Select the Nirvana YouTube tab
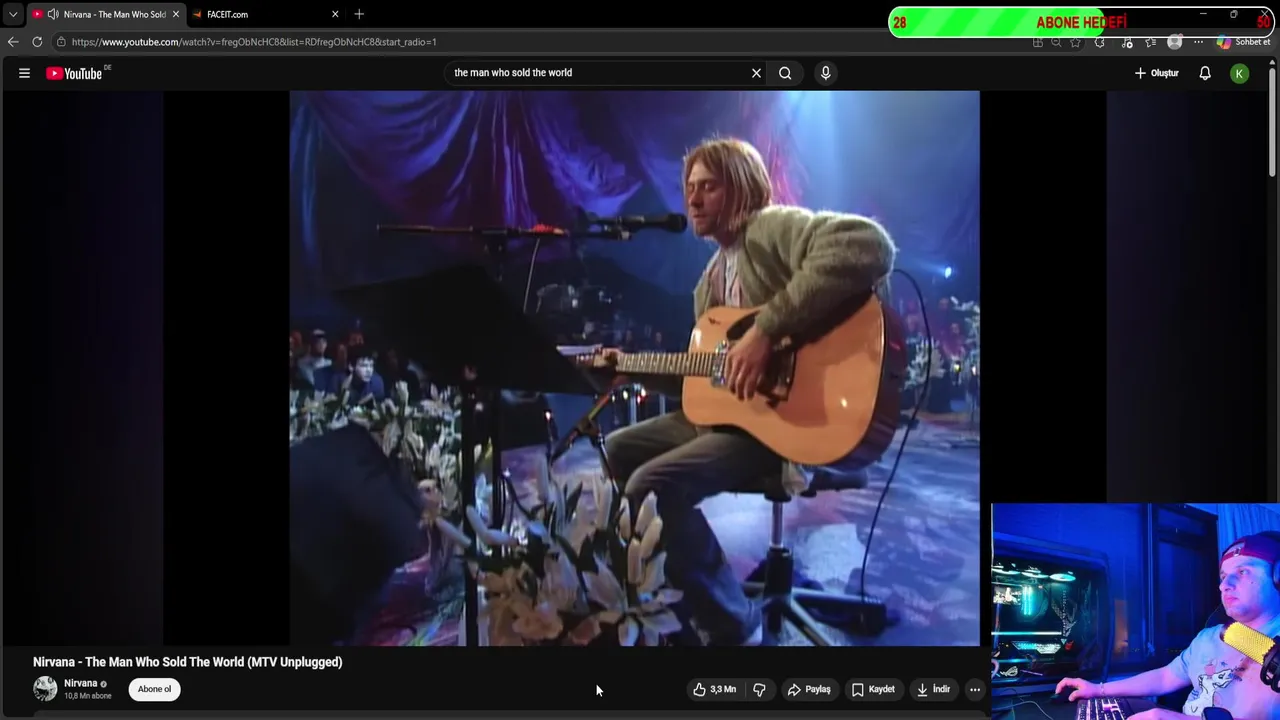Image resolution: width=1280 pixels, height=720 pixels. 105,14
